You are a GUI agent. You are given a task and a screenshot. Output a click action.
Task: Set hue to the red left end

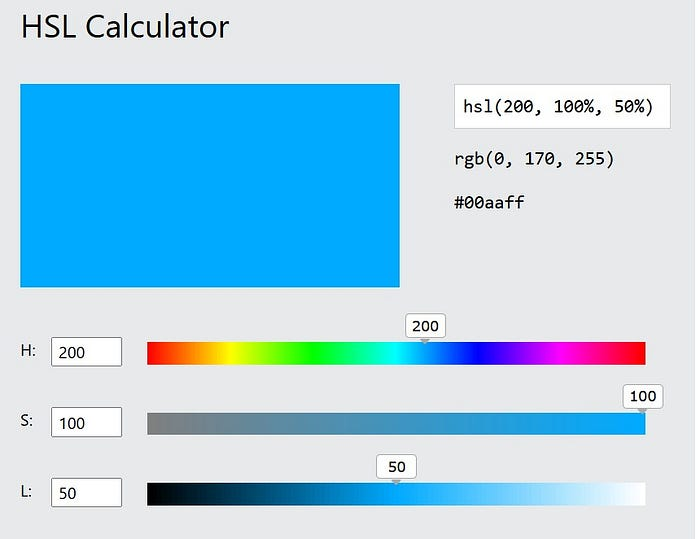150,353
